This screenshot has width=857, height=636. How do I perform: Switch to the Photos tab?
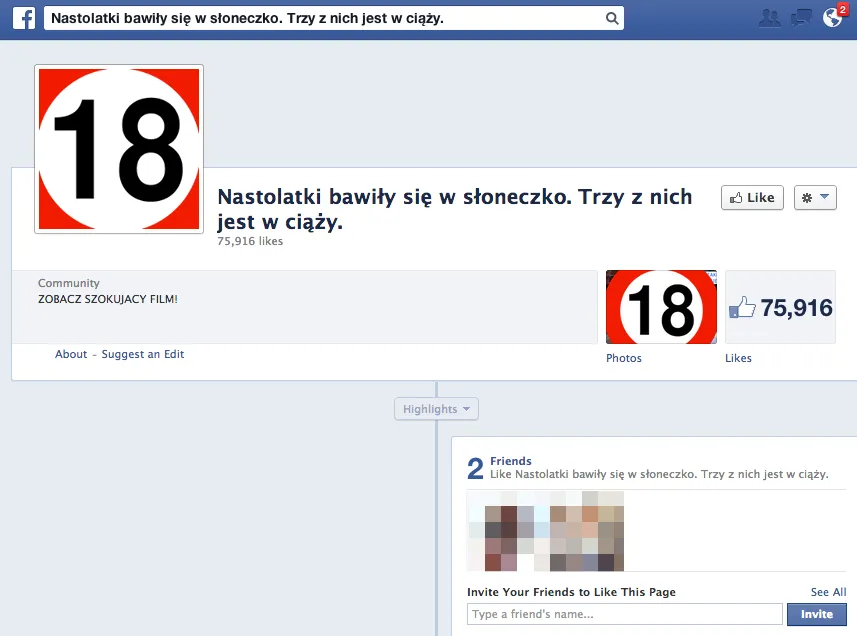(623, 358)
